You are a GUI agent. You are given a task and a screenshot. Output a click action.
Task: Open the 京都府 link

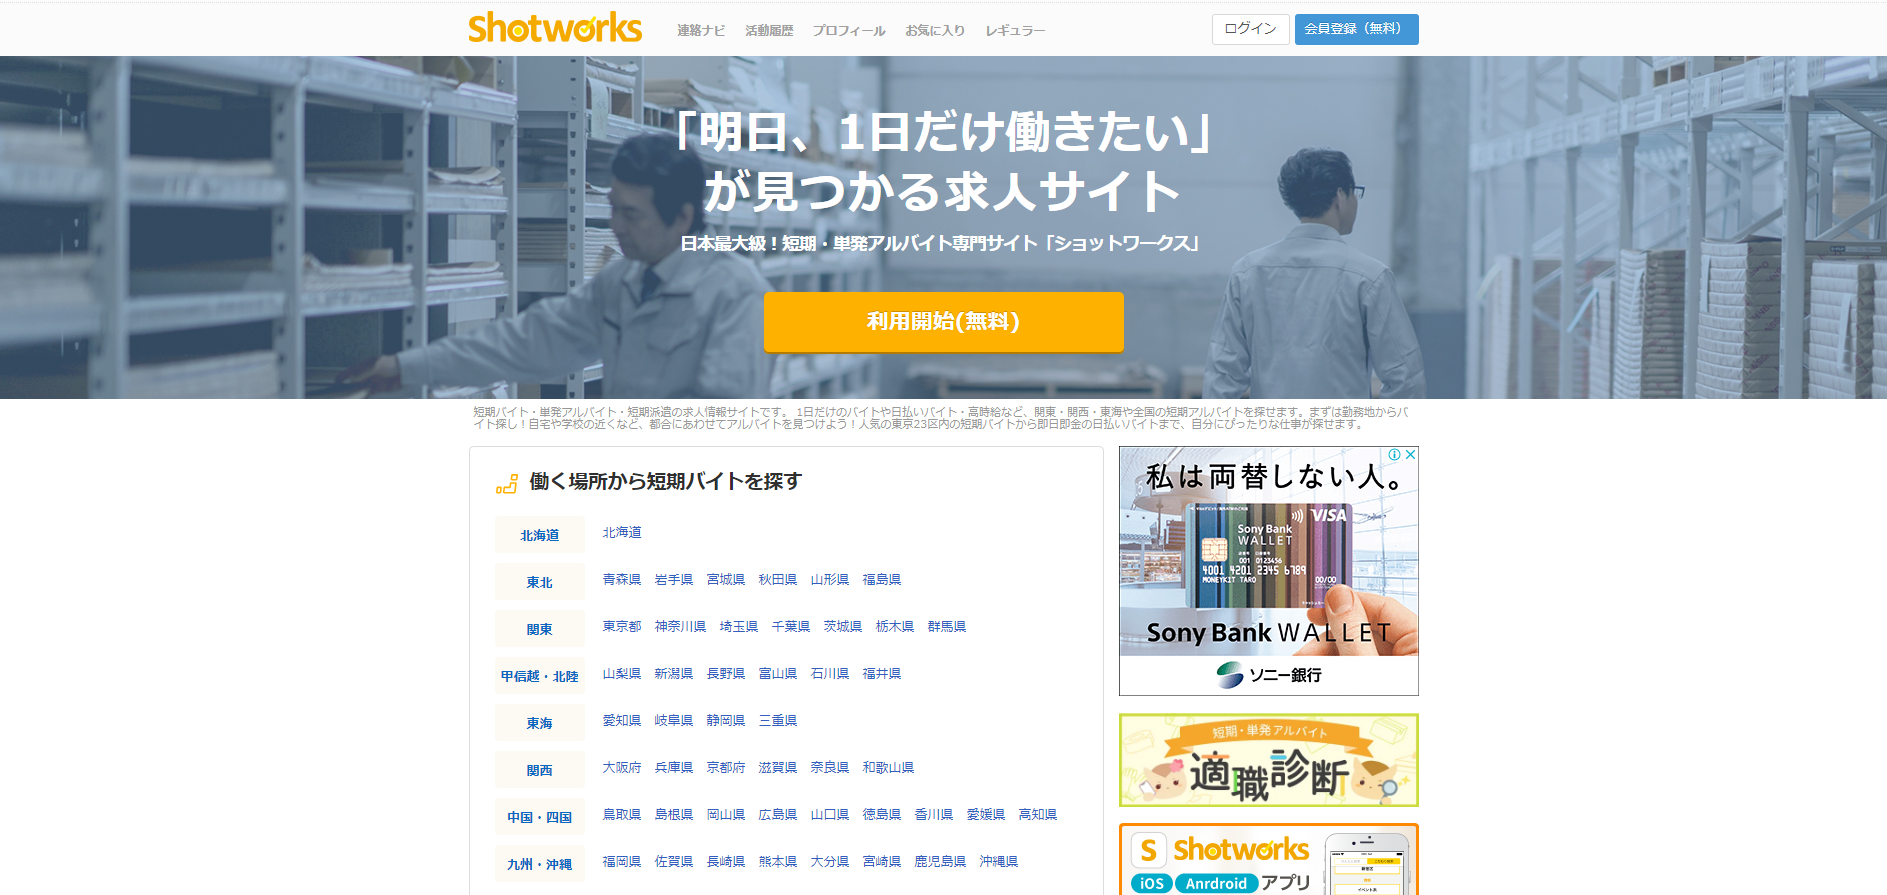[726, 767]
